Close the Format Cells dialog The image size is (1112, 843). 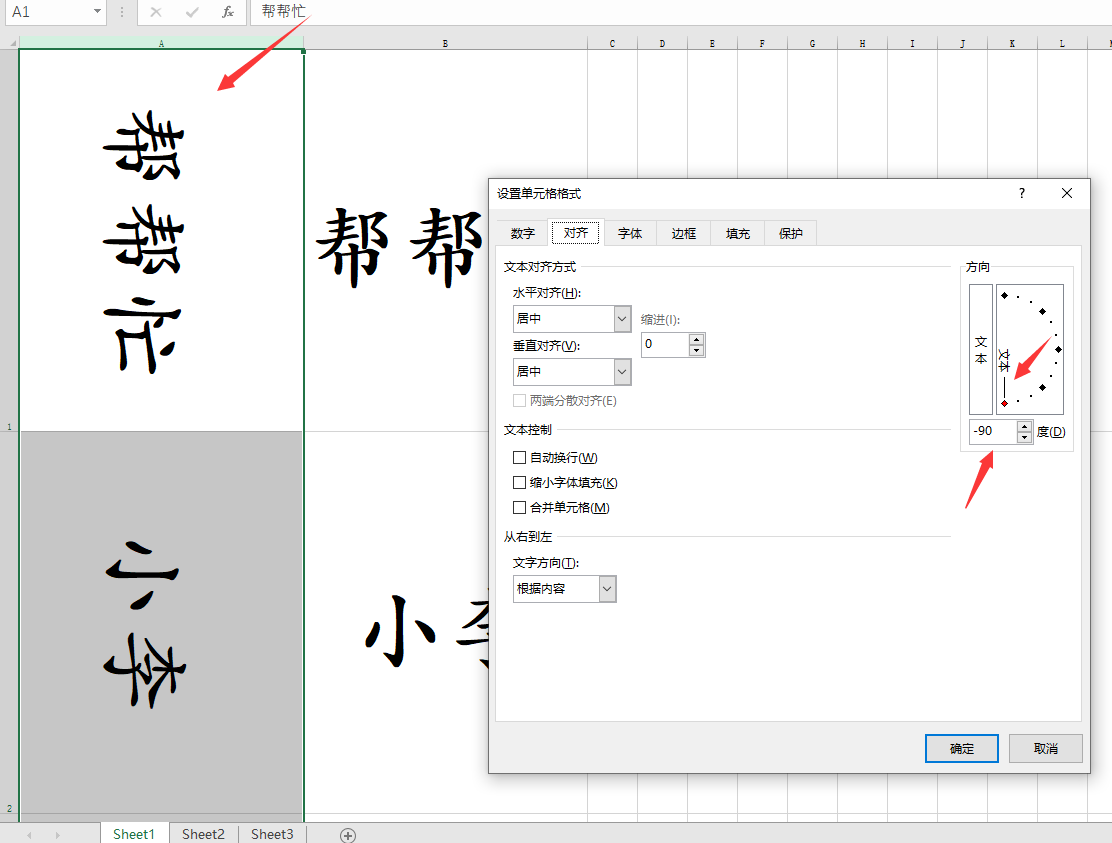(1067, 194)
